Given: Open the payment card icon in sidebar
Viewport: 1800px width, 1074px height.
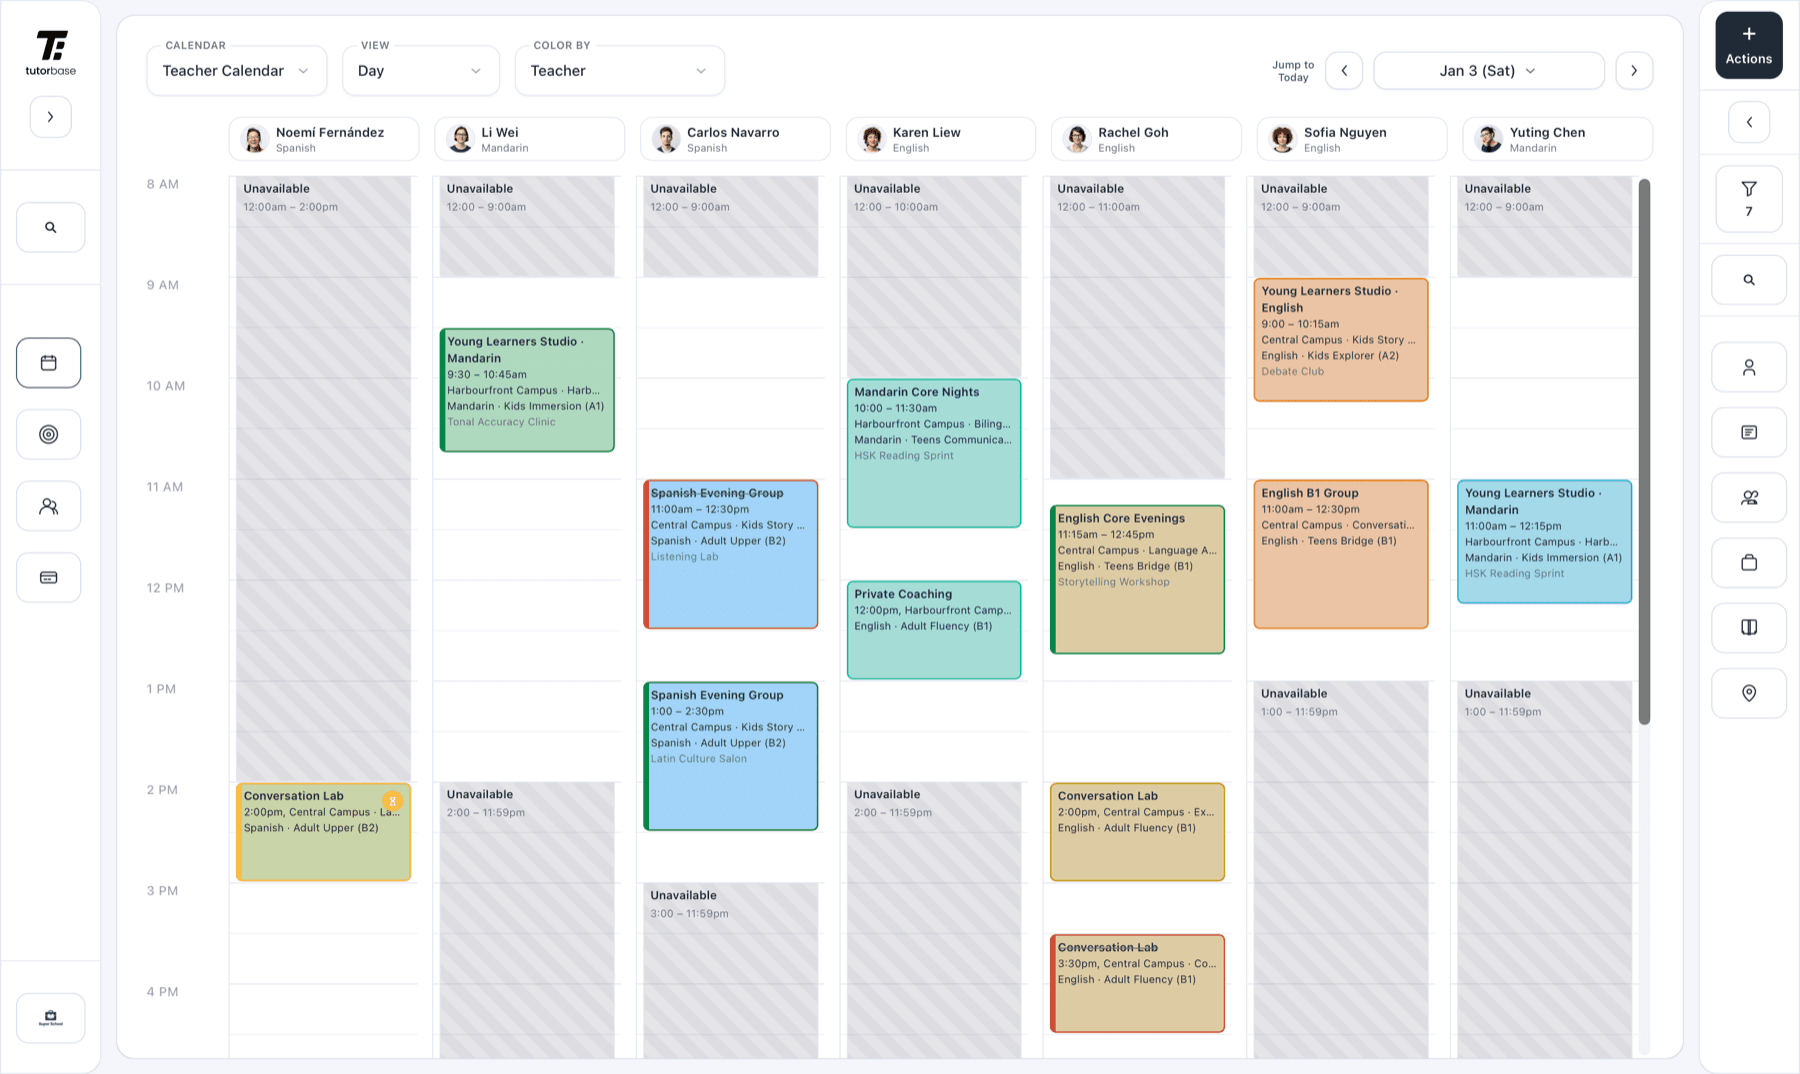Looking at the screenshot, I should click(x=48, y=577).
